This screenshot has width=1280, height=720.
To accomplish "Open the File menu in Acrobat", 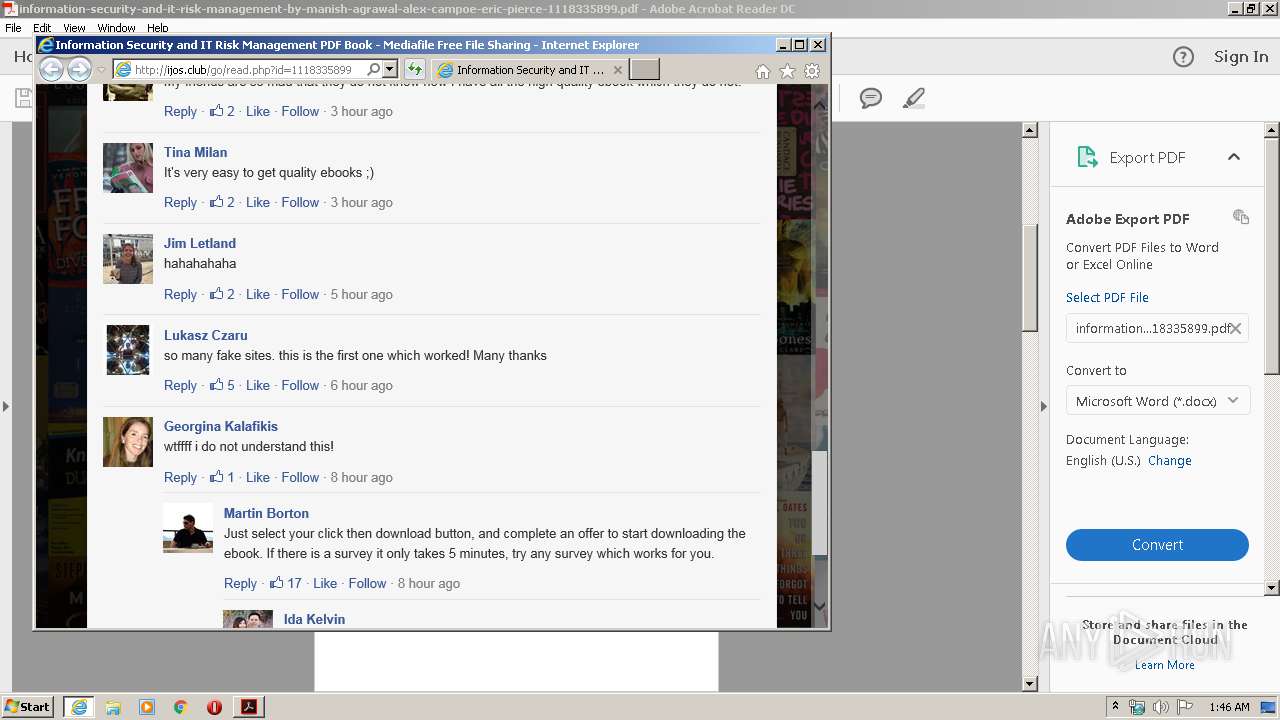I will tap(13, 28).
